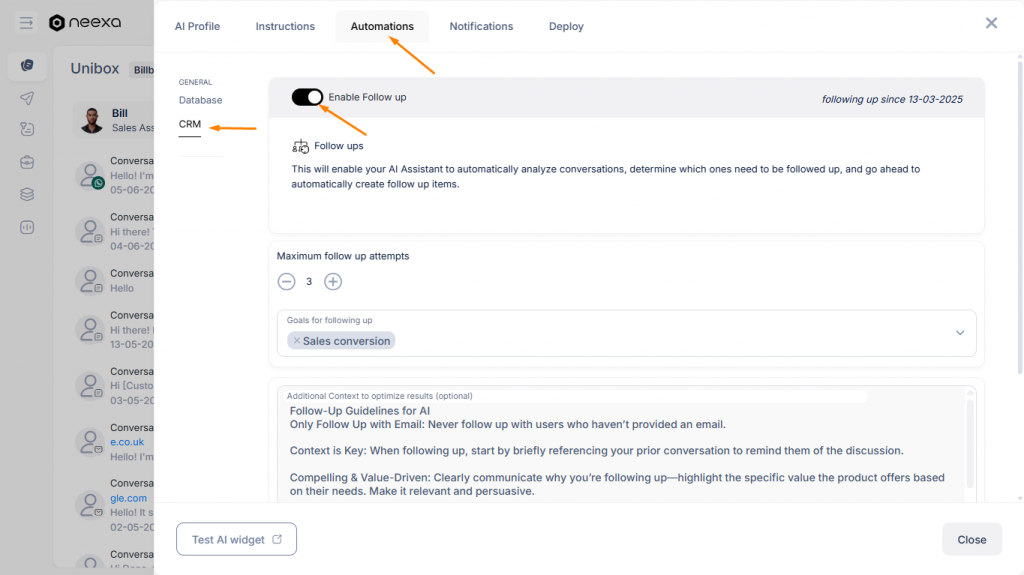Click Bill's avatar photo
Viewport: 1024px width, 575px height.
[x=91, y=120]
